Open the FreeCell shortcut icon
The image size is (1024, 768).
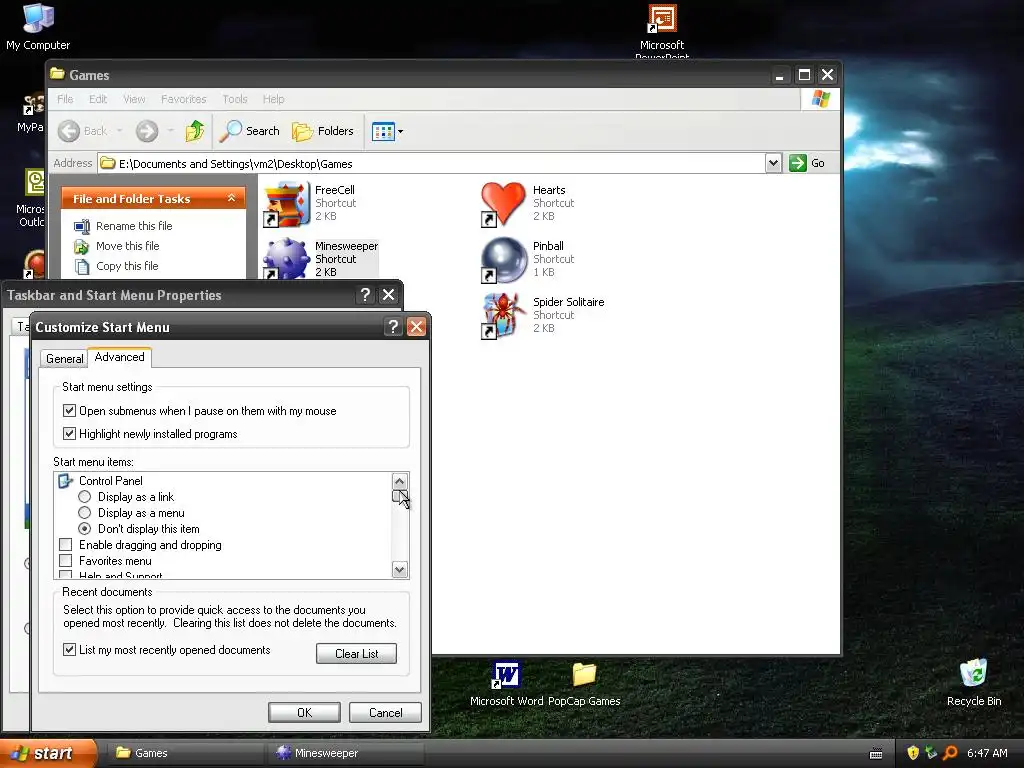286,204
